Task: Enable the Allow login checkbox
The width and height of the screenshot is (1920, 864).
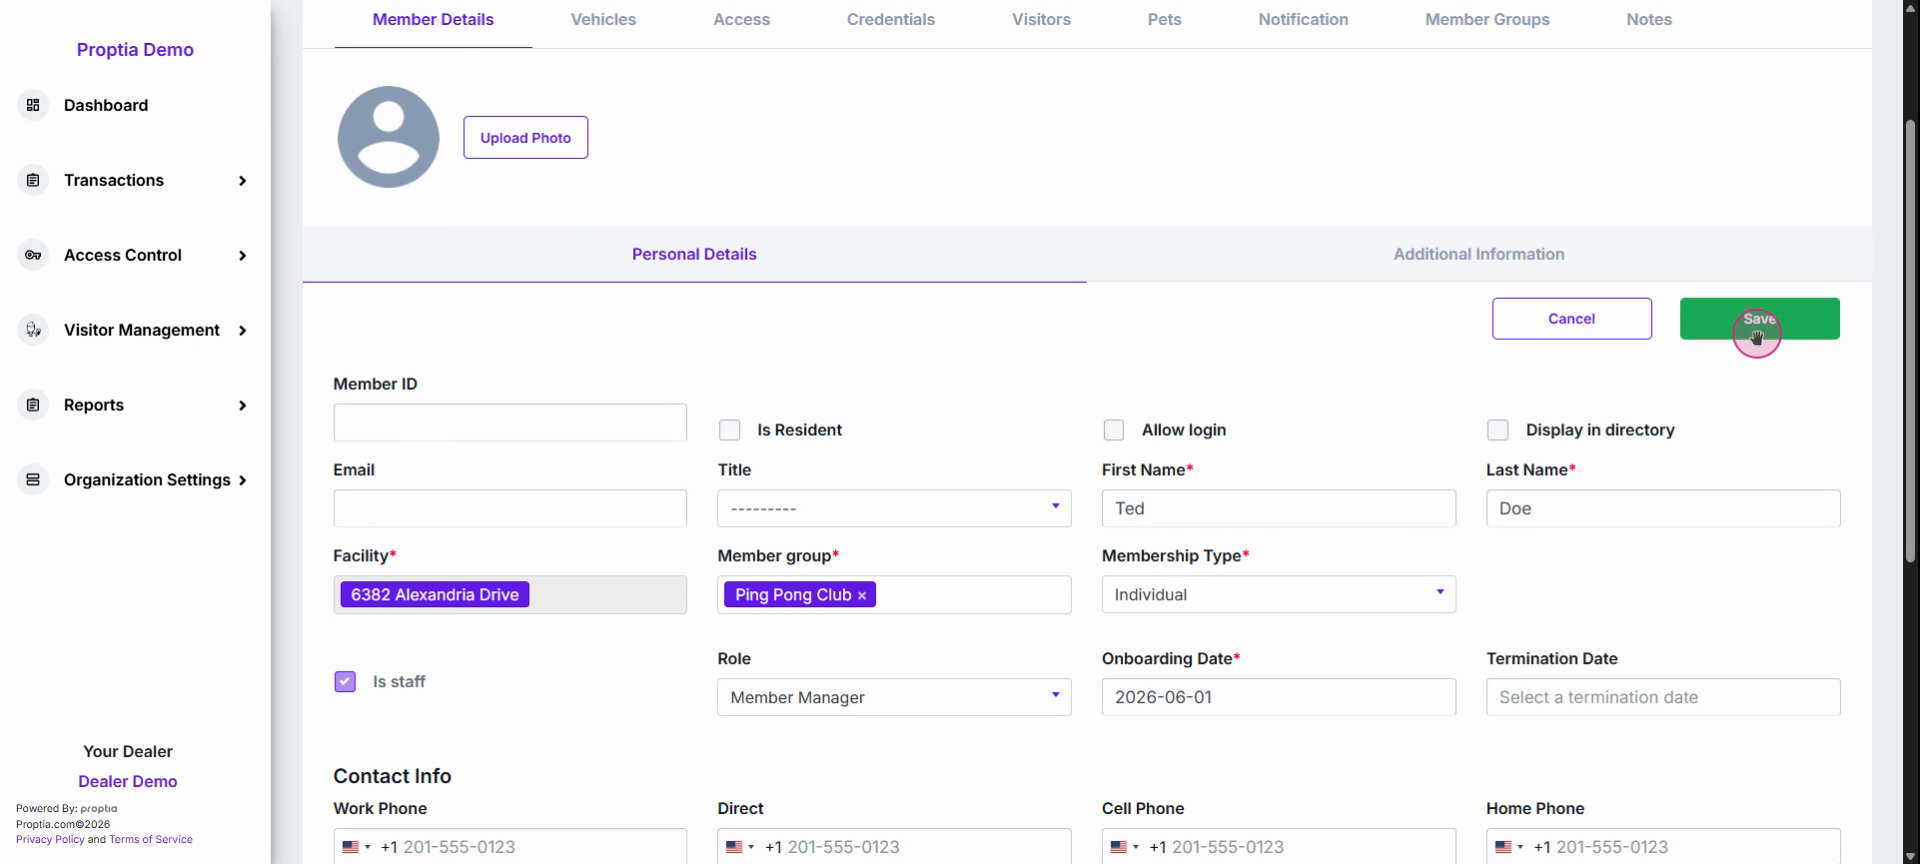Action: pyautogui.click(x=1114, y=430)
